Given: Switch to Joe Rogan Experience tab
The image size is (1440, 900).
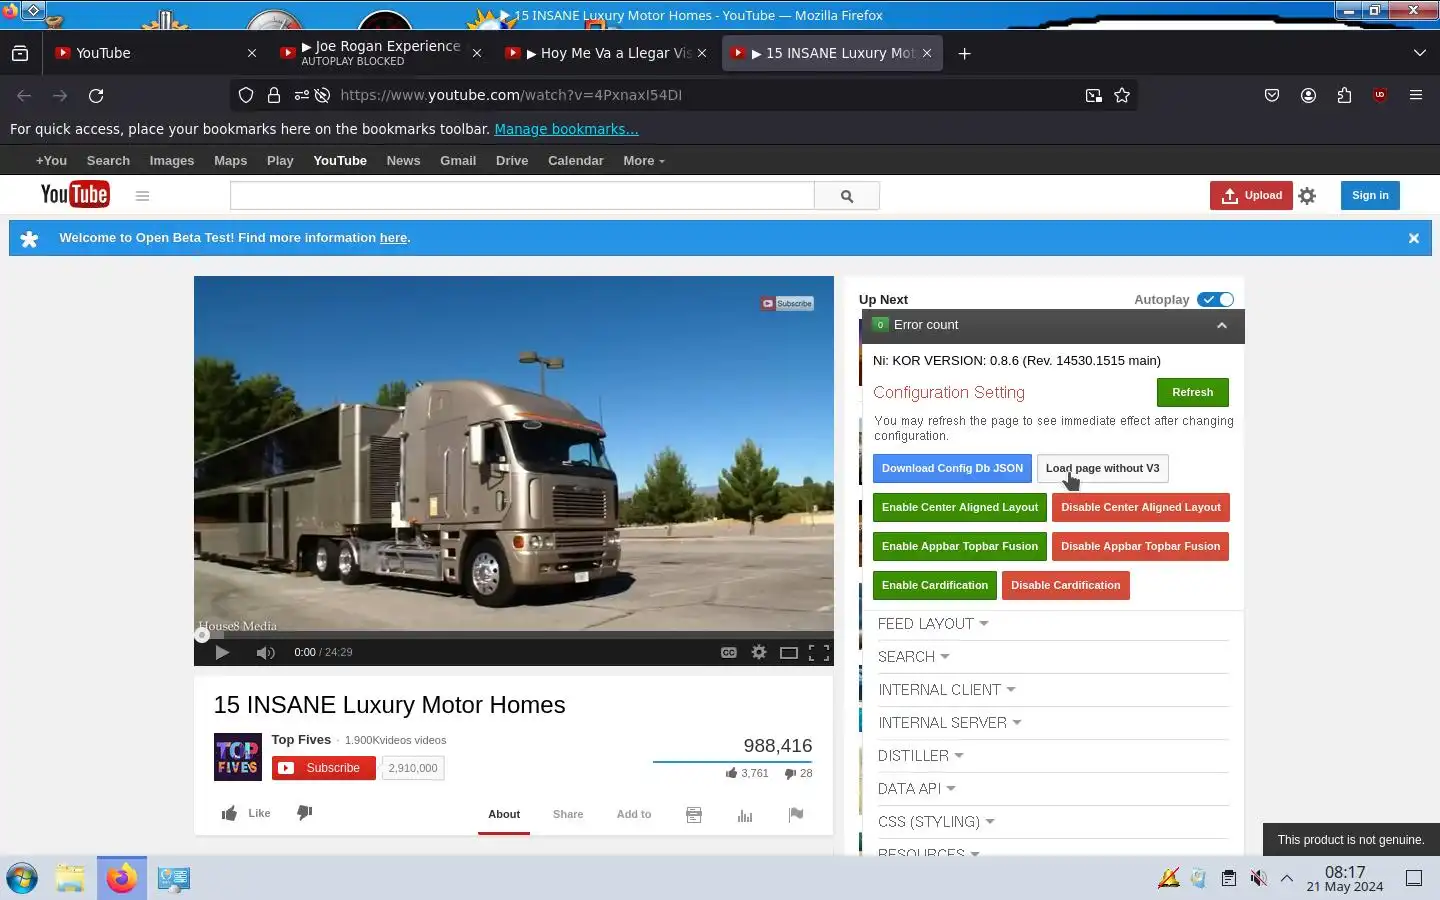Looking at the screenshot, I should (380, 53).
